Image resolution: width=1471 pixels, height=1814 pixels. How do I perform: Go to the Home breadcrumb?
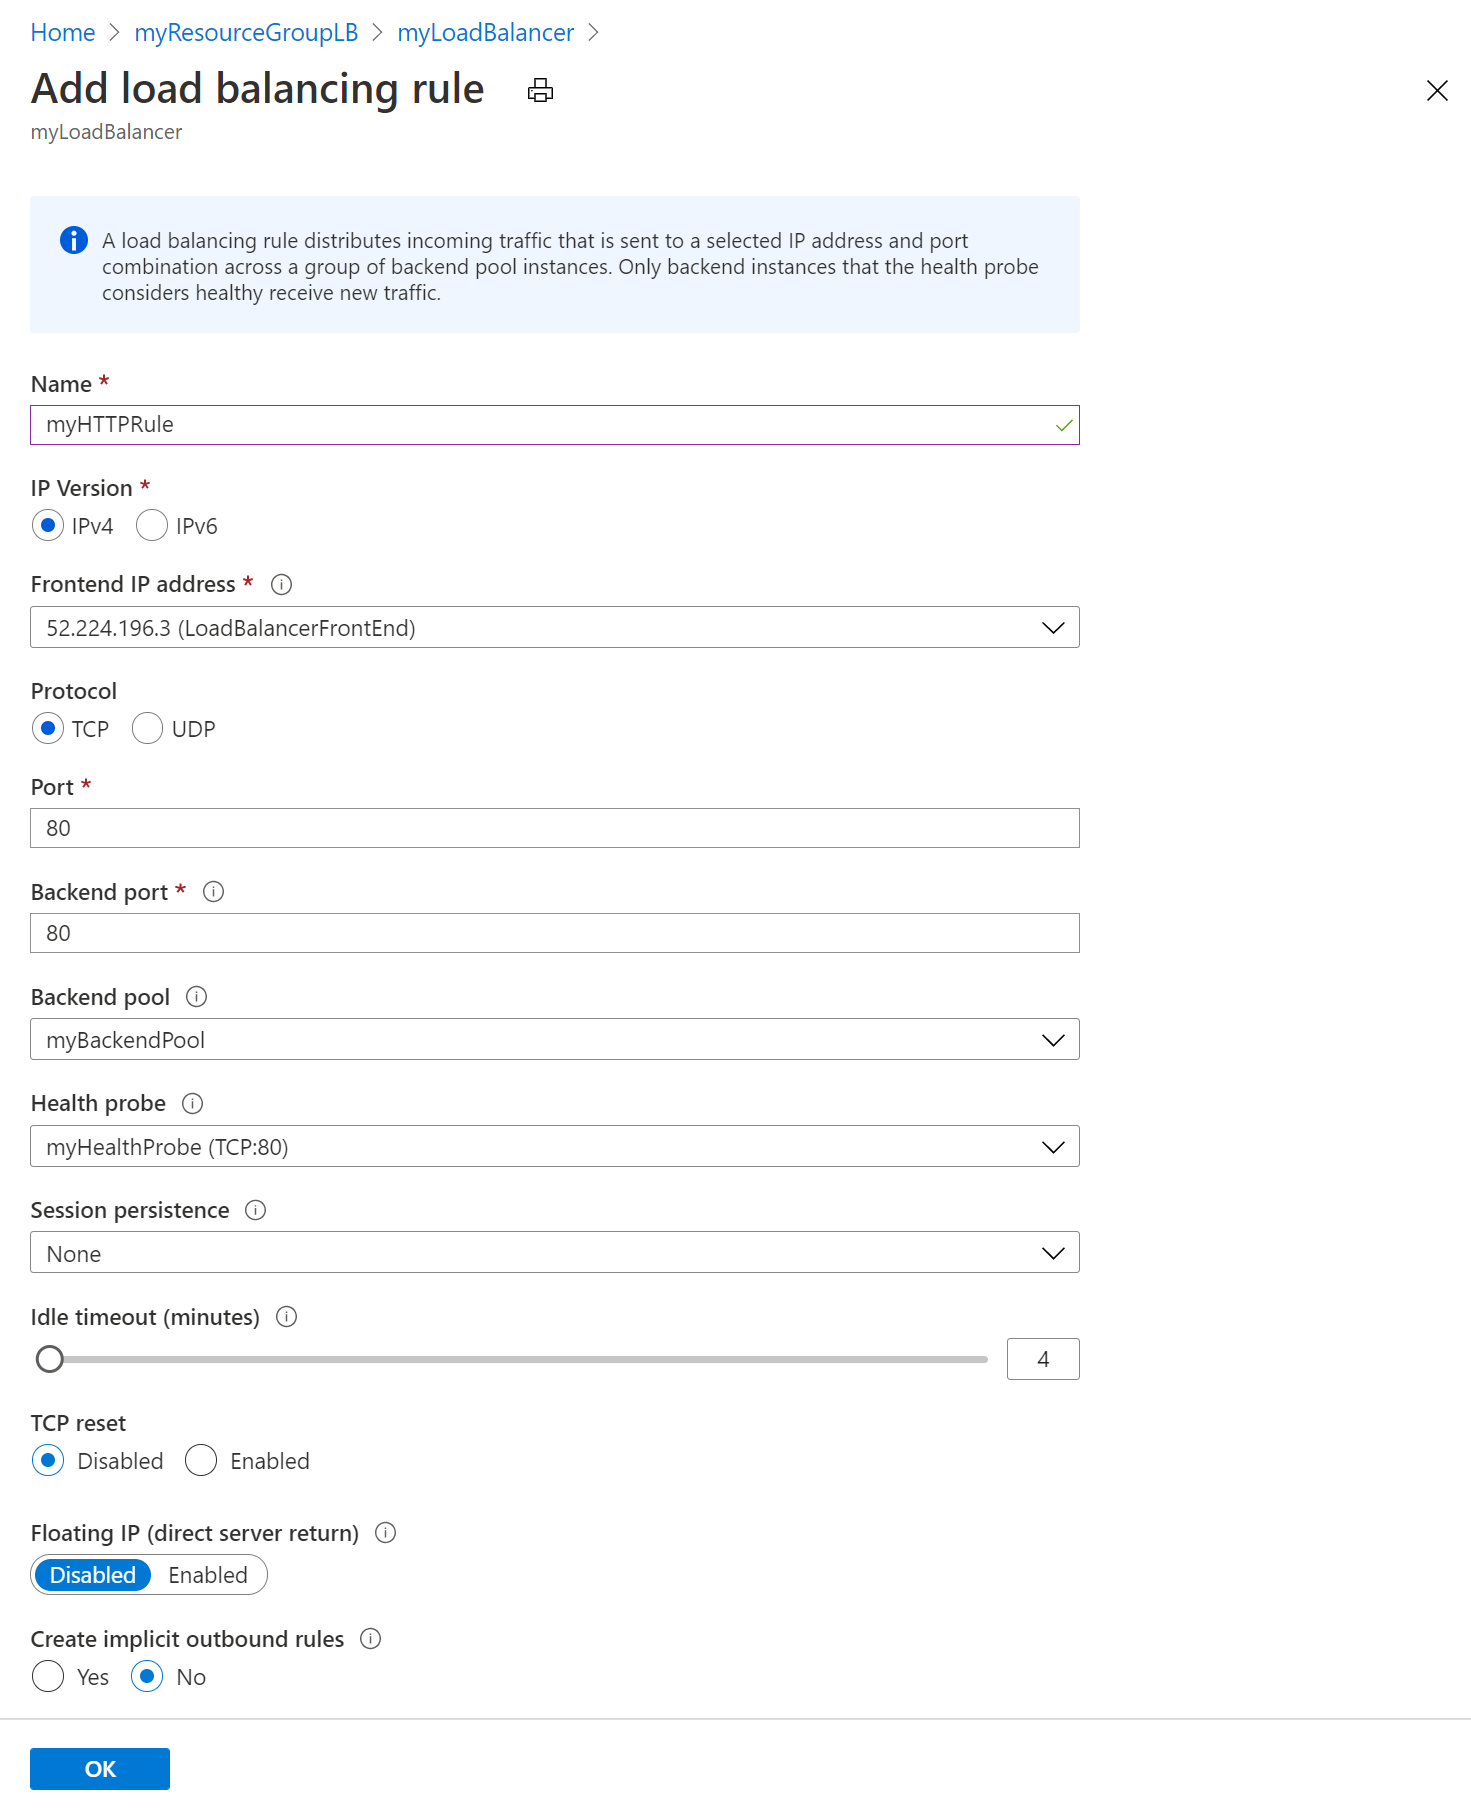pyautogui.click(x=62, y=33)
